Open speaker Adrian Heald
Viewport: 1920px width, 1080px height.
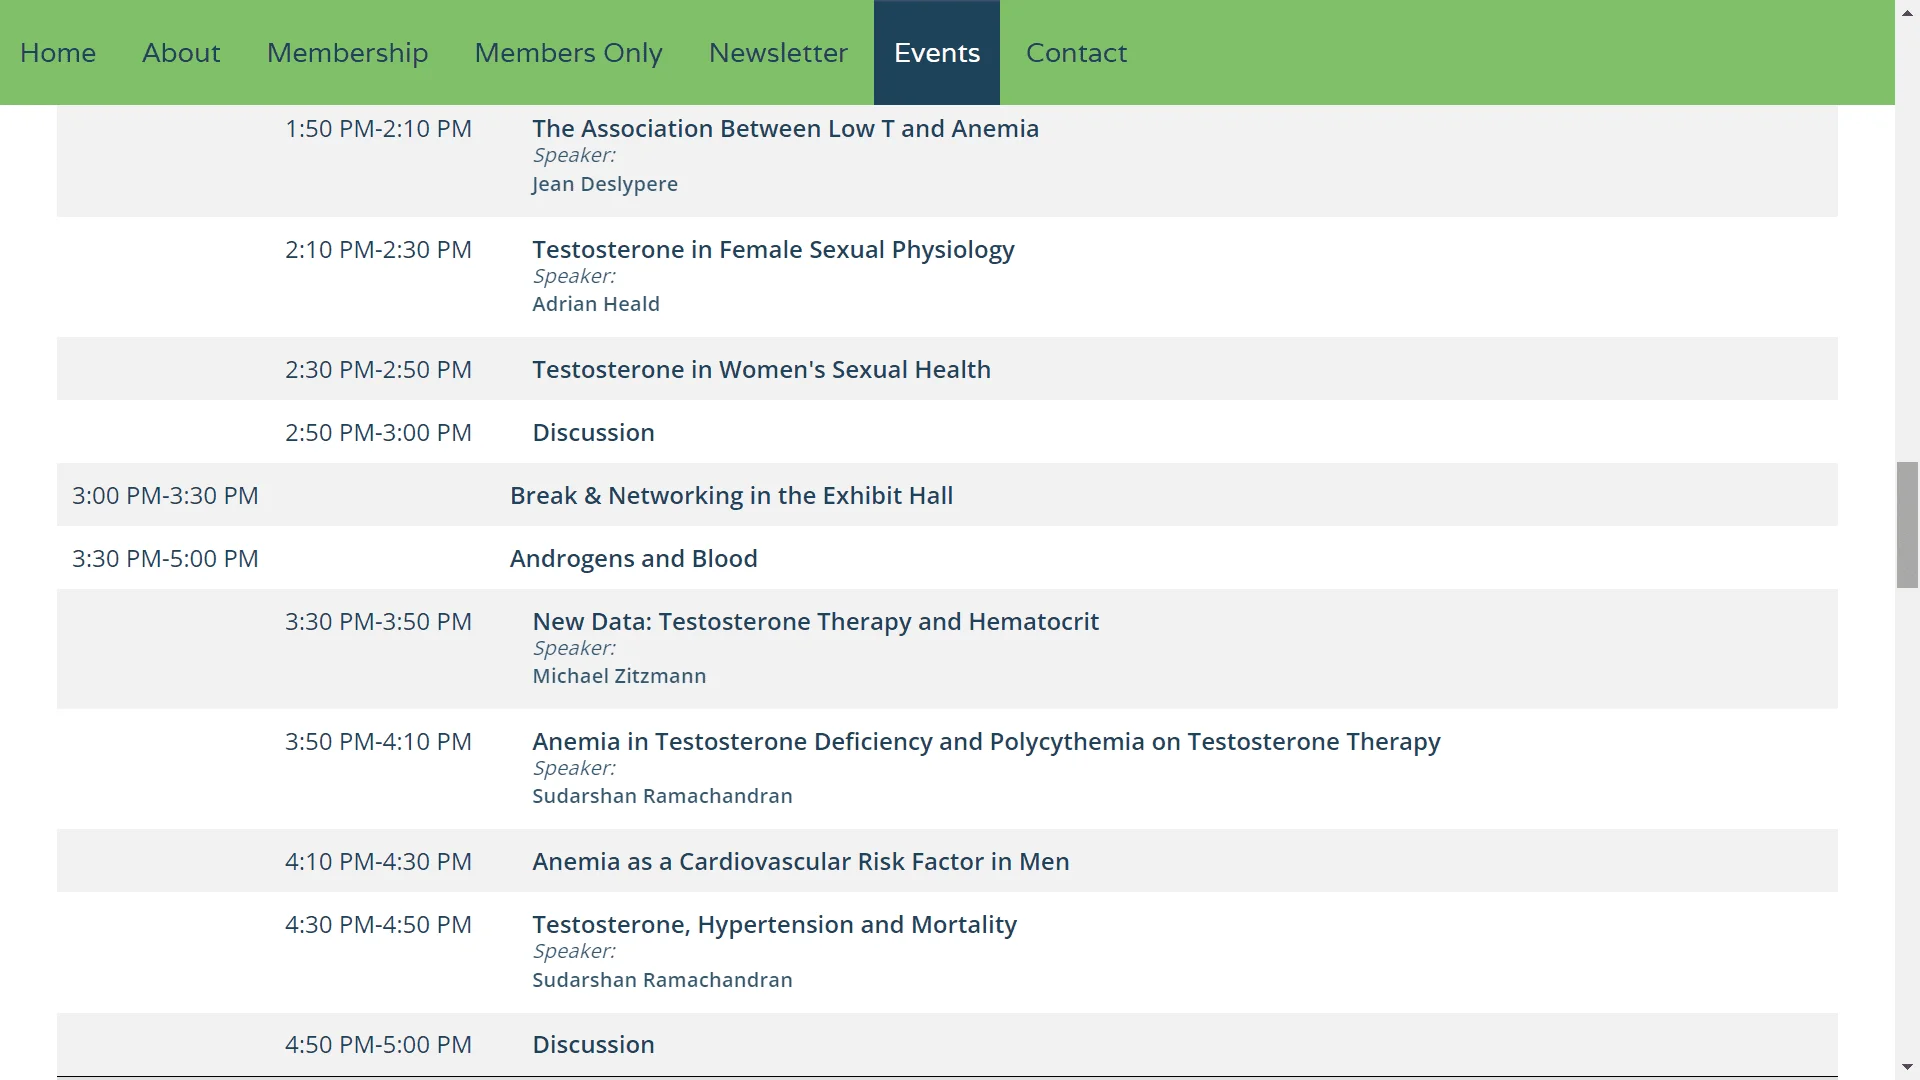coord(595,304)
